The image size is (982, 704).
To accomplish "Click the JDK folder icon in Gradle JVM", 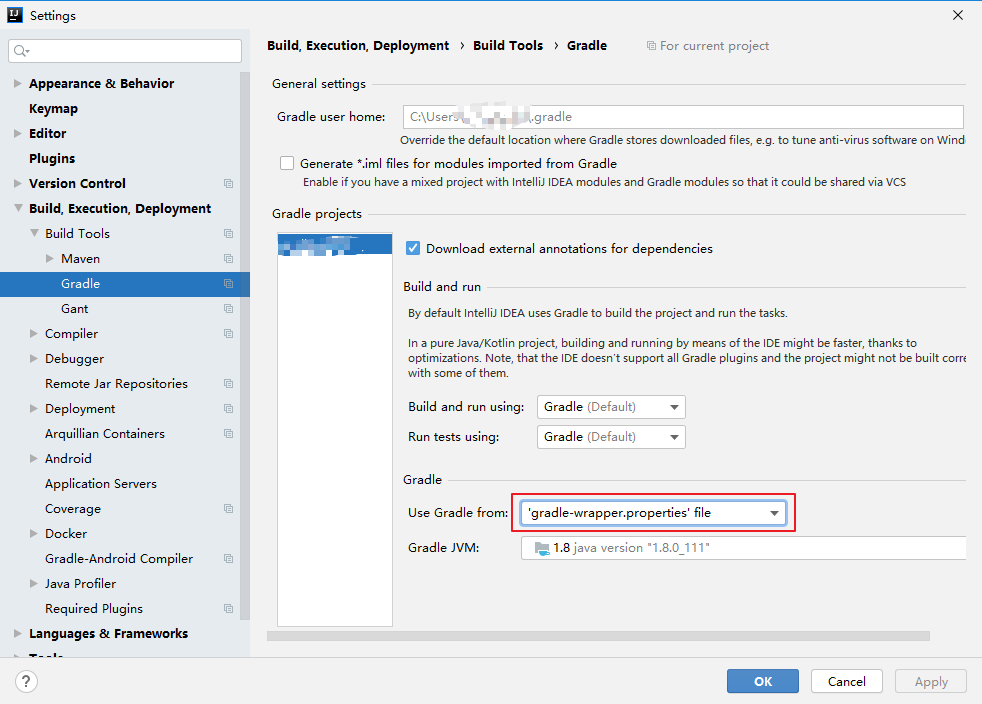I will 542,548.
